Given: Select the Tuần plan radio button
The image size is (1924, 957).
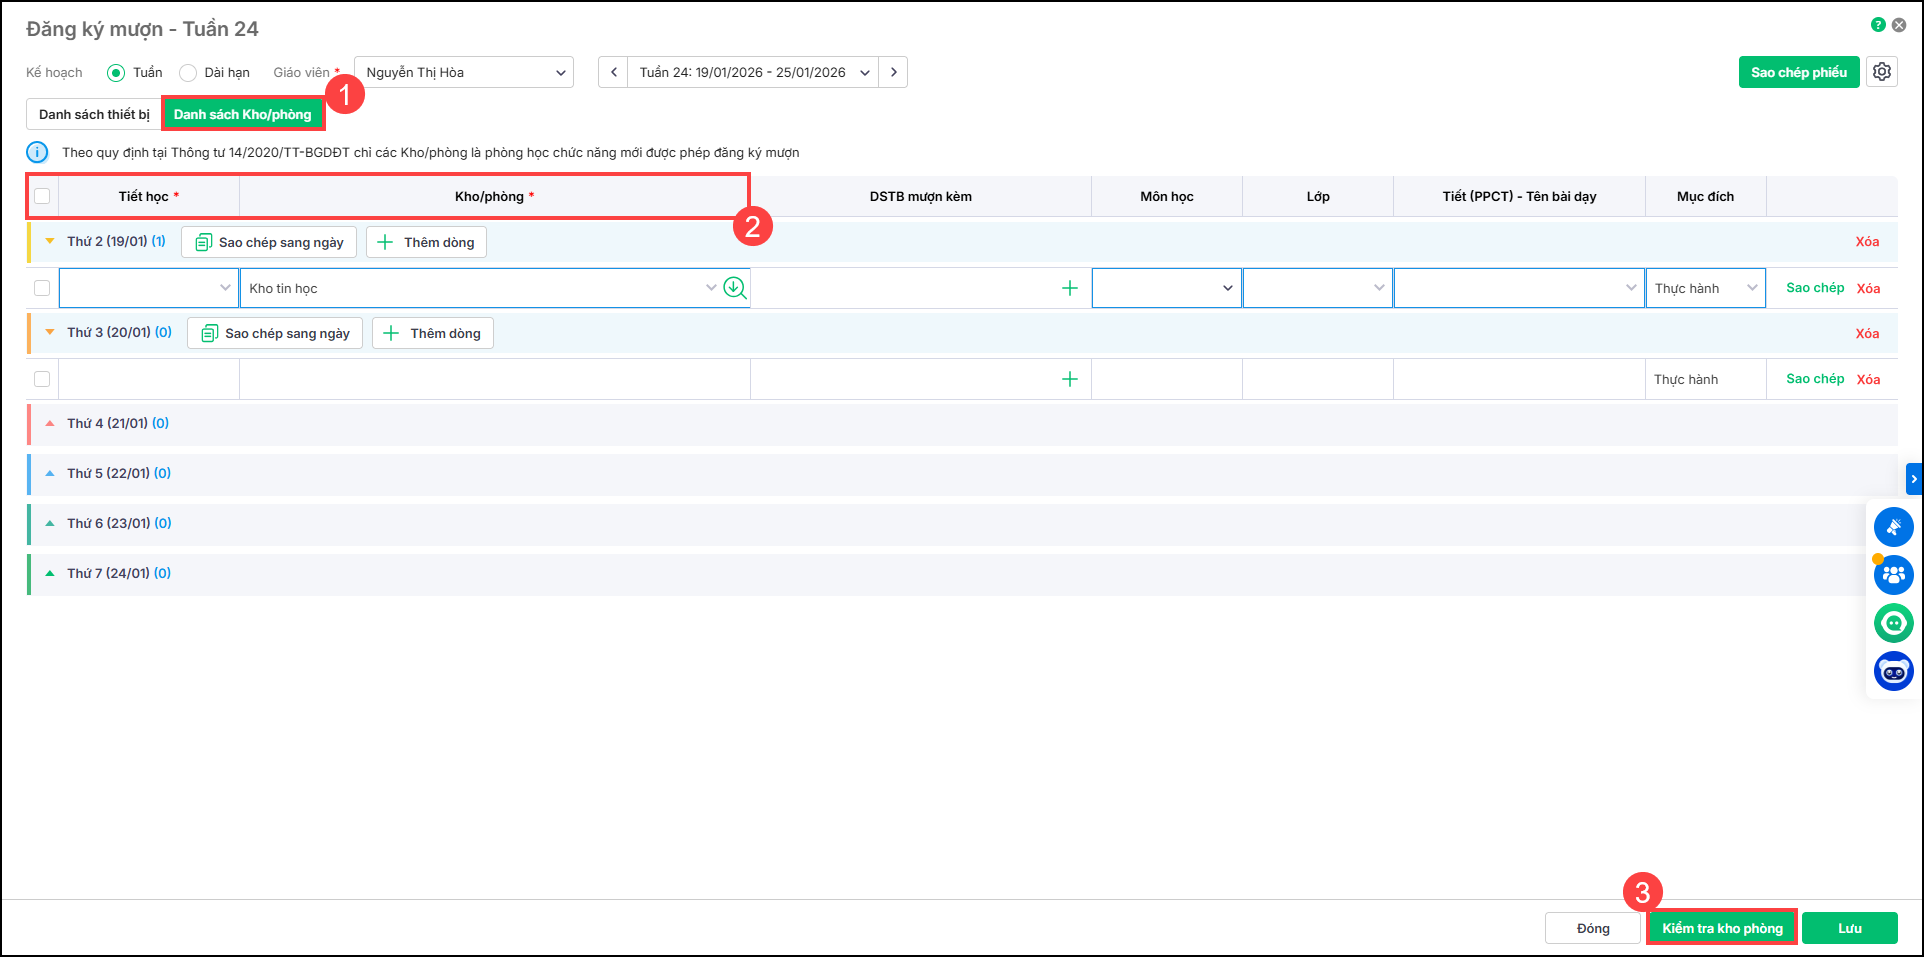Looking at the screenshot, I should [116, 73].
